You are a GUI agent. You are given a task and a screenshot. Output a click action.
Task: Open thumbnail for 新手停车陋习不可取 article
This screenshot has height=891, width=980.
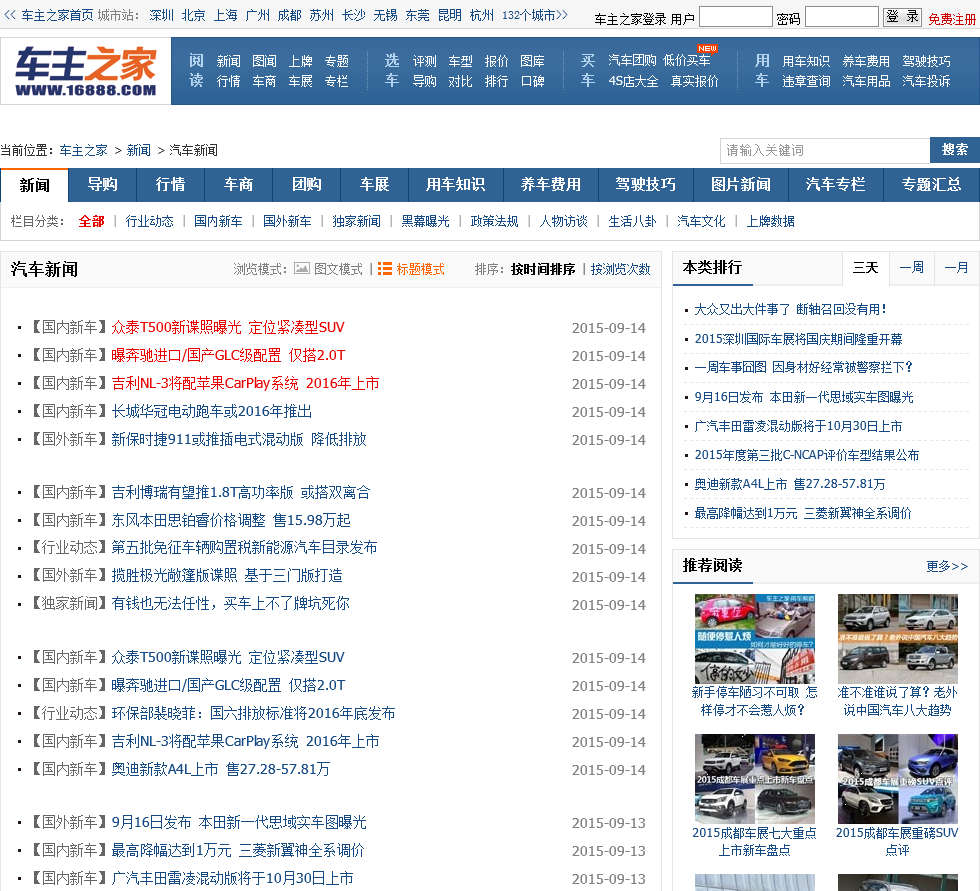[x=754, y=639]
